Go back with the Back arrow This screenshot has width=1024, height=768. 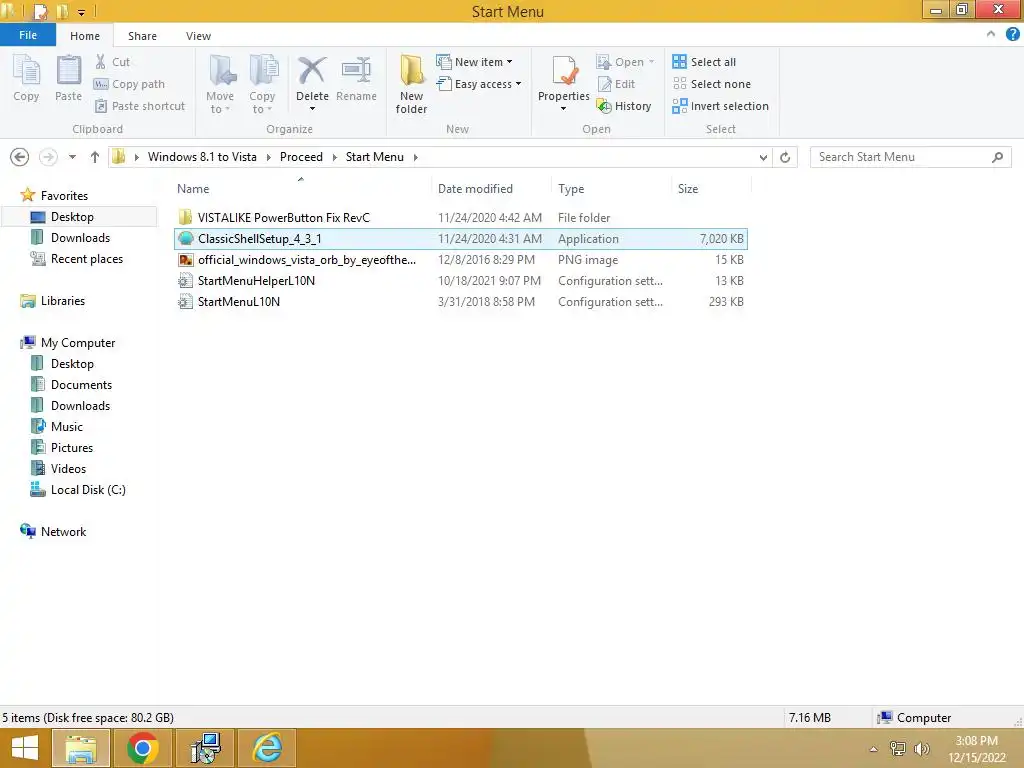20,157
